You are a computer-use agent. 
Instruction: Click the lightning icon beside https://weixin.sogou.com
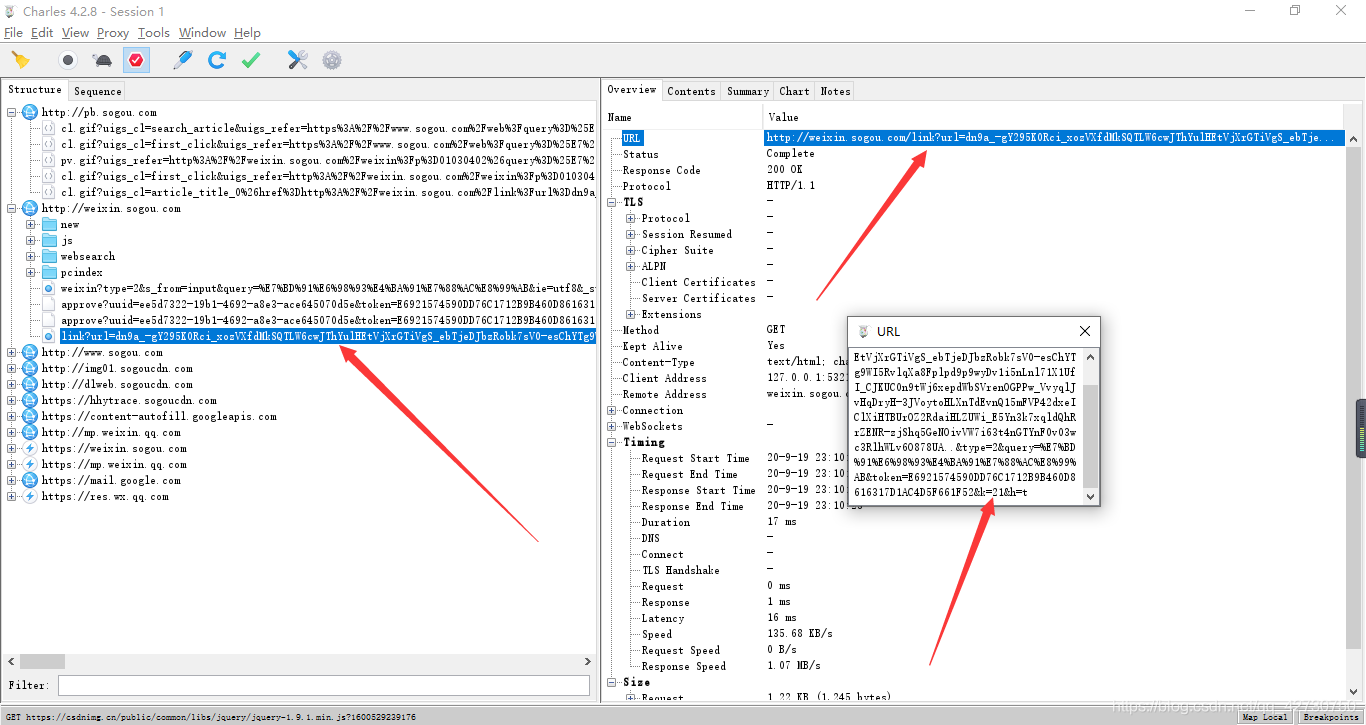[29, 448]
